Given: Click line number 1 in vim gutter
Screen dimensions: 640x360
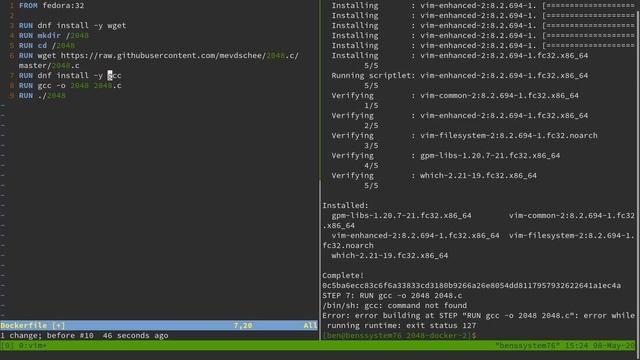Looking at the screenshot, I should pyautogui.click(x=12, y=6).
